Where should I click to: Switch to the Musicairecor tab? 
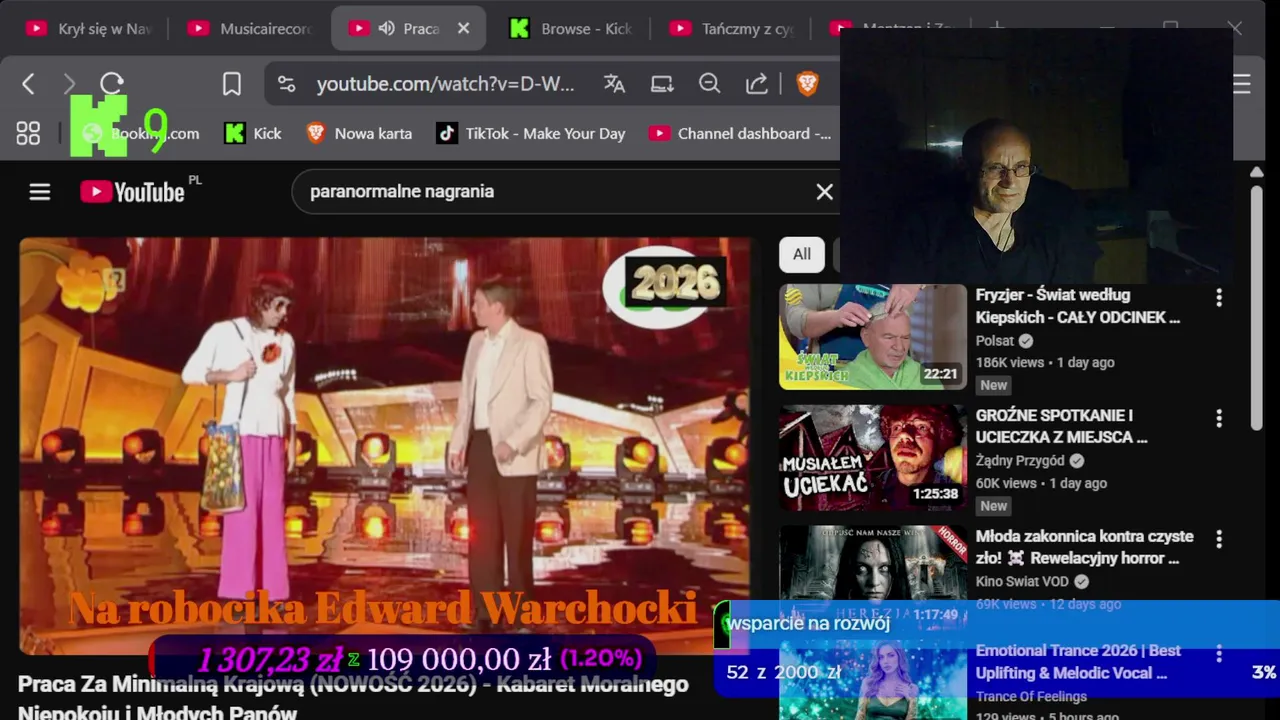(250, 28)
